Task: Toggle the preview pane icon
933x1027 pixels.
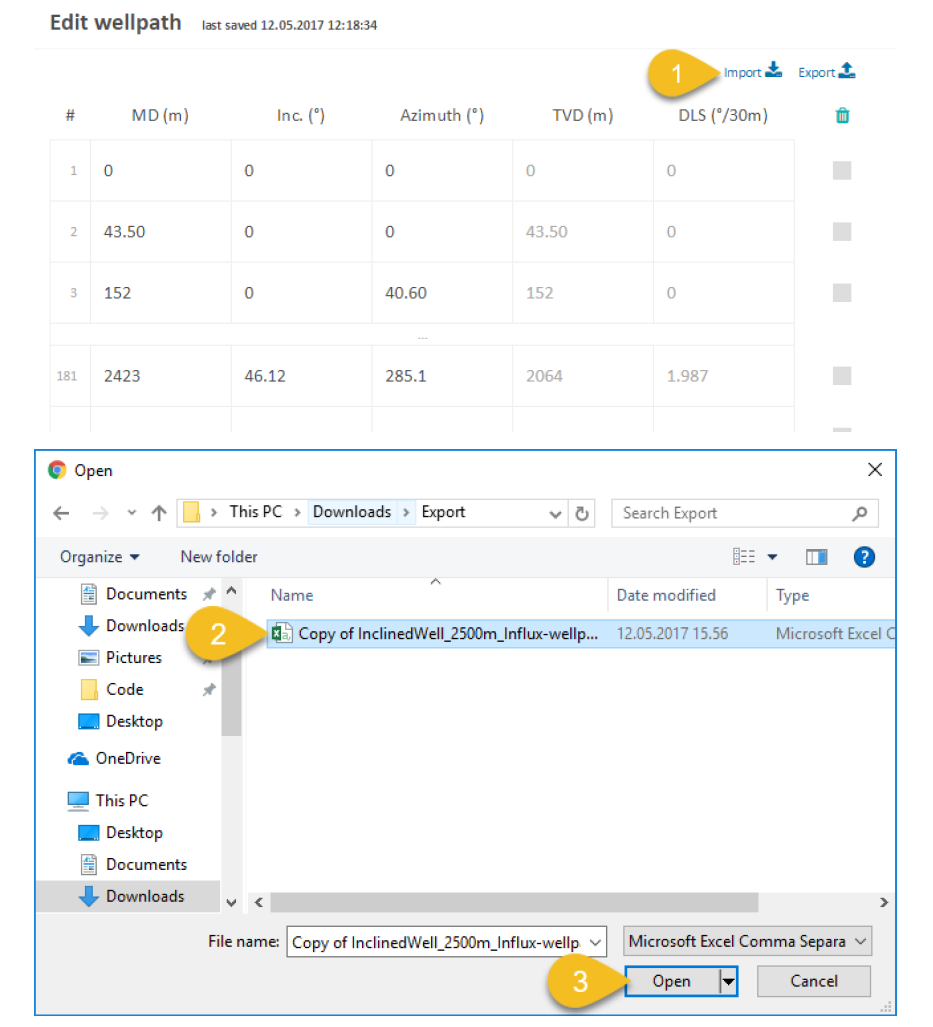Action: tap(816, 557)
